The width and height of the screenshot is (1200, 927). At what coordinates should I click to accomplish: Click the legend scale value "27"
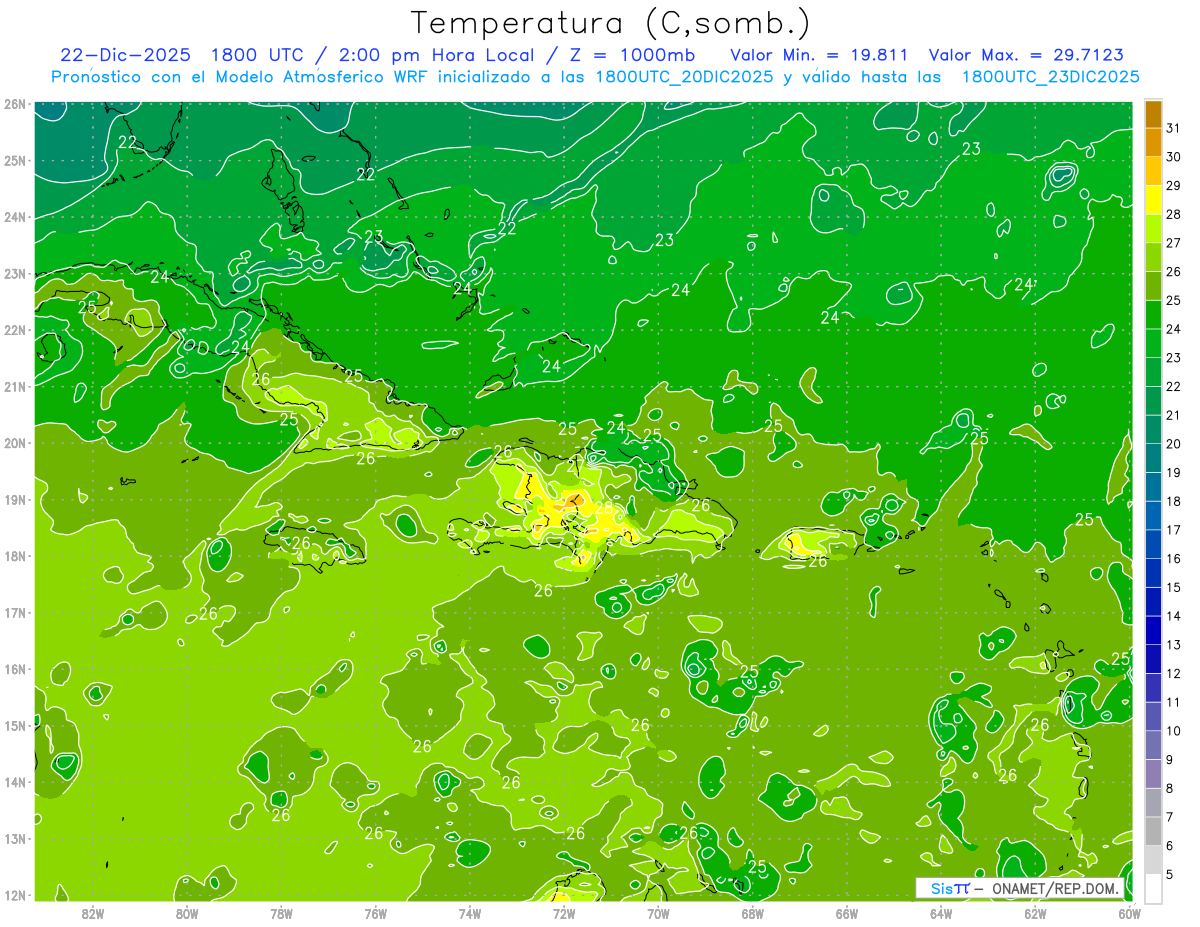pos(1173,242)
